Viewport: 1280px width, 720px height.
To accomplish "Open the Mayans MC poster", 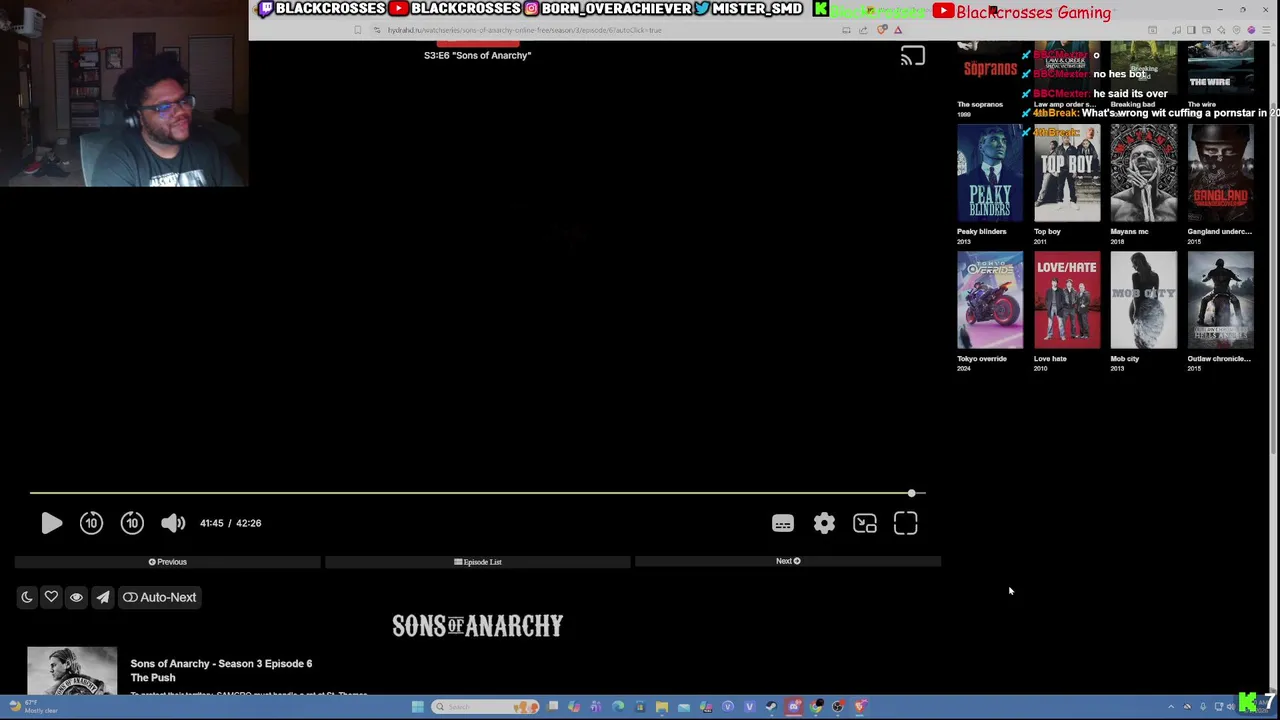I will (x=1144, y=173).
